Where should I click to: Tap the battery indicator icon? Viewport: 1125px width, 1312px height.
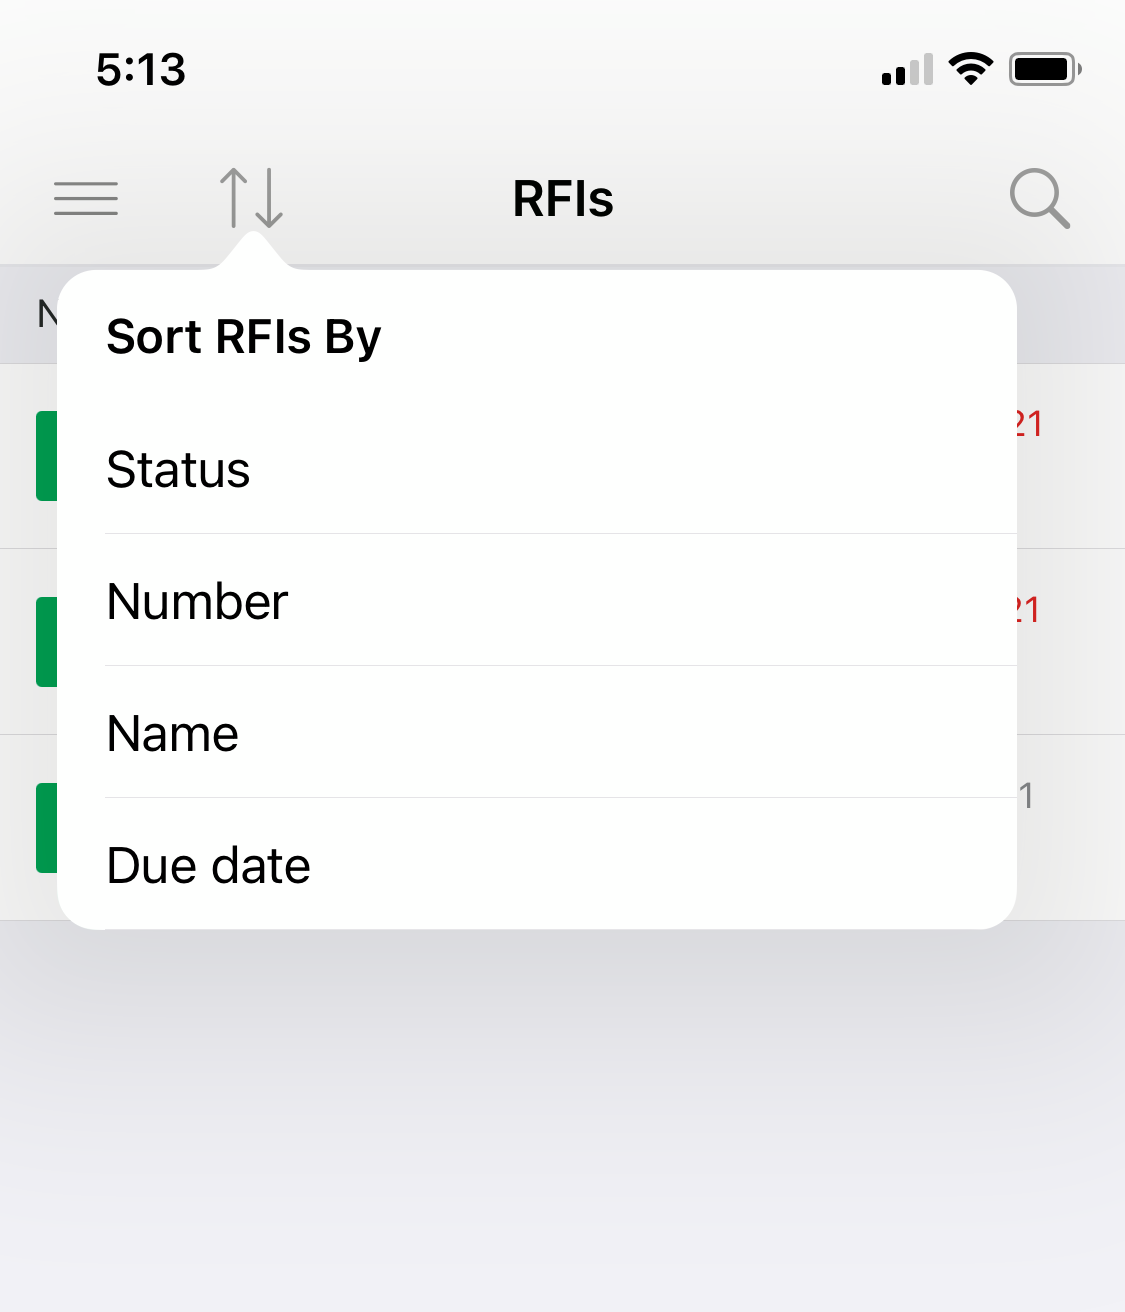pos(1044,69)
